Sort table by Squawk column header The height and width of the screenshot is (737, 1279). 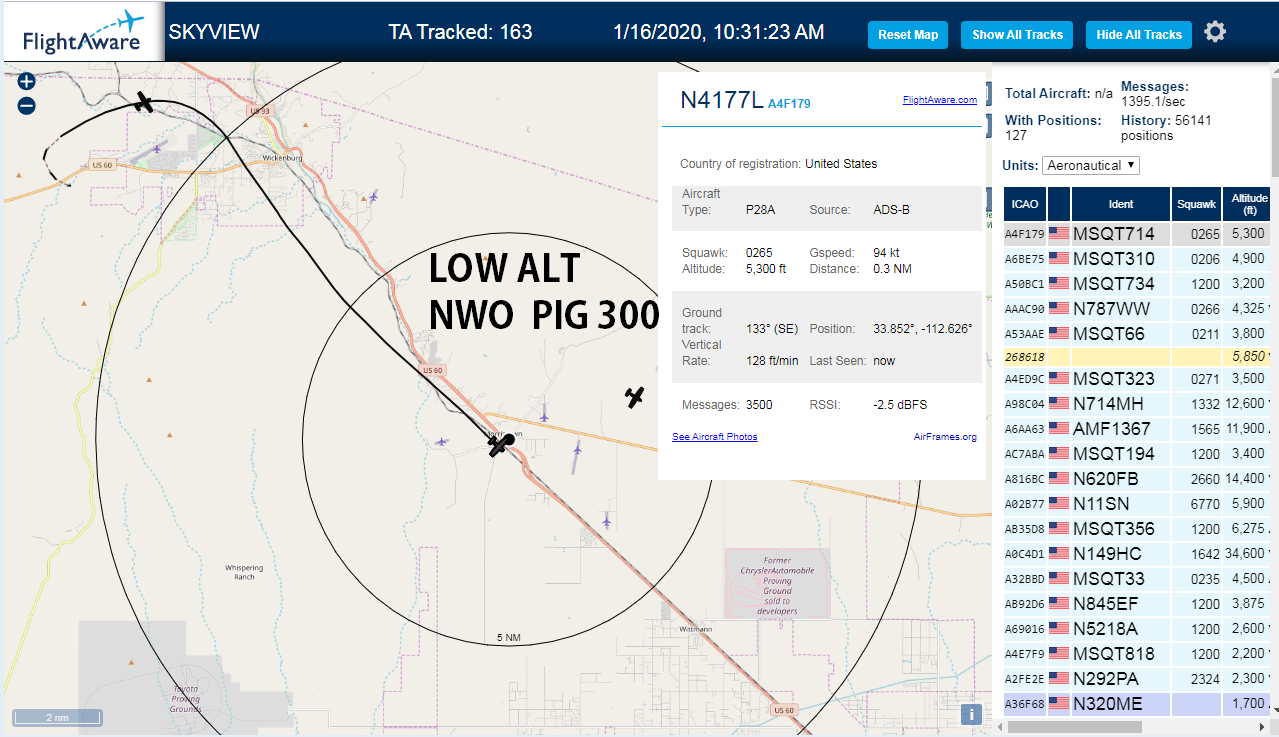[1196, 204]
